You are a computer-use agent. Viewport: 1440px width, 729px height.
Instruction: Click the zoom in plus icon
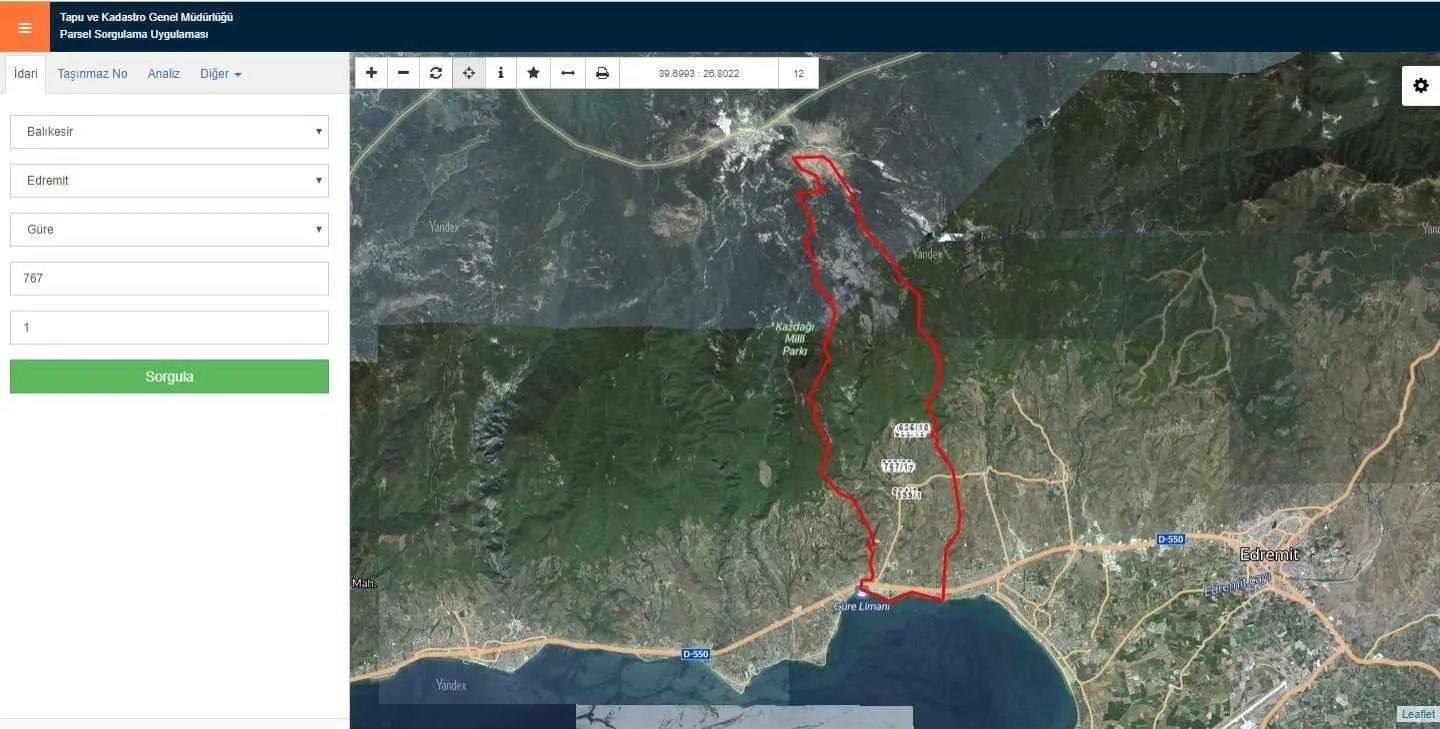pos(371,73)
